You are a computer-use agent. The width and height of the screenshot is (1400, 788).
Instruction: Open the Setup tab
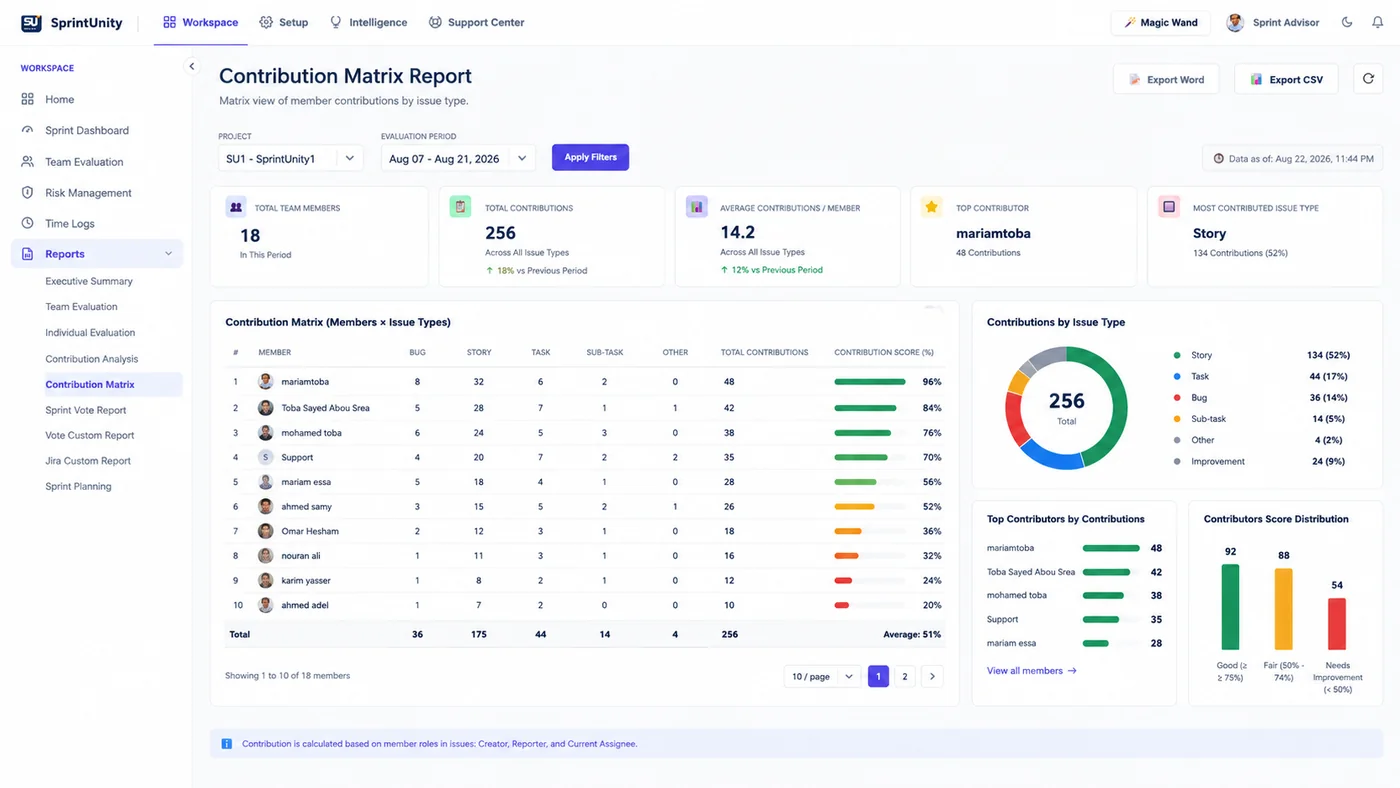click(x=284, y=22)
